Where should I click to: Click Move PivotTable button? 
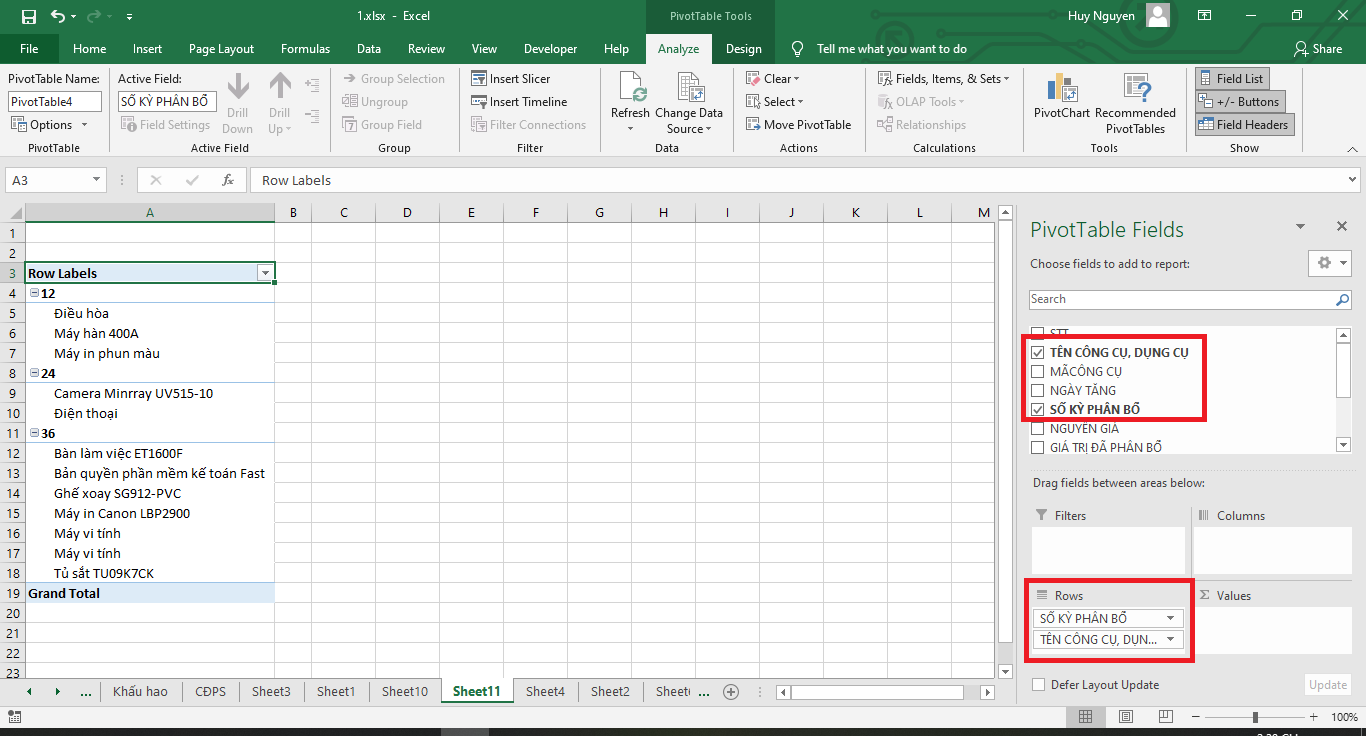click(798, 125)
